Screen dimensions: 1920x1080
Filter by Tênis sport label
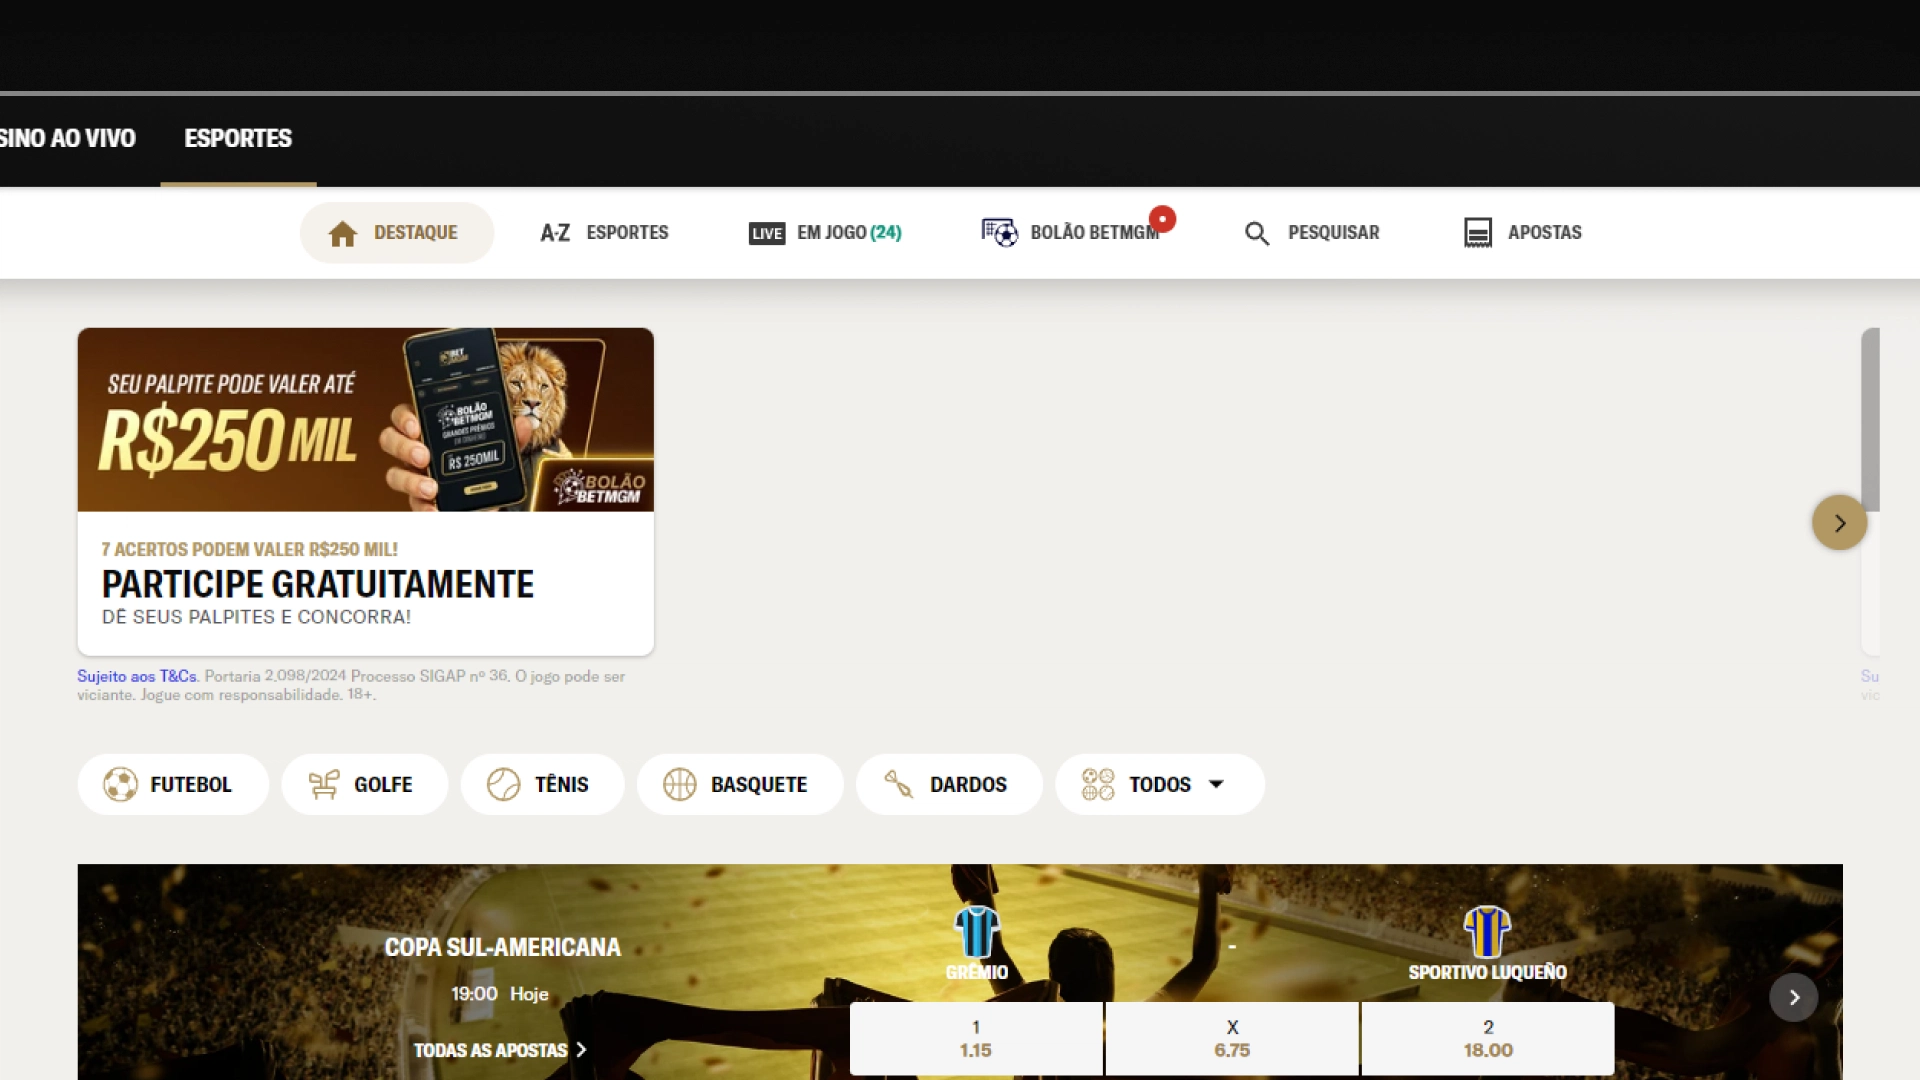coord(562,785)
